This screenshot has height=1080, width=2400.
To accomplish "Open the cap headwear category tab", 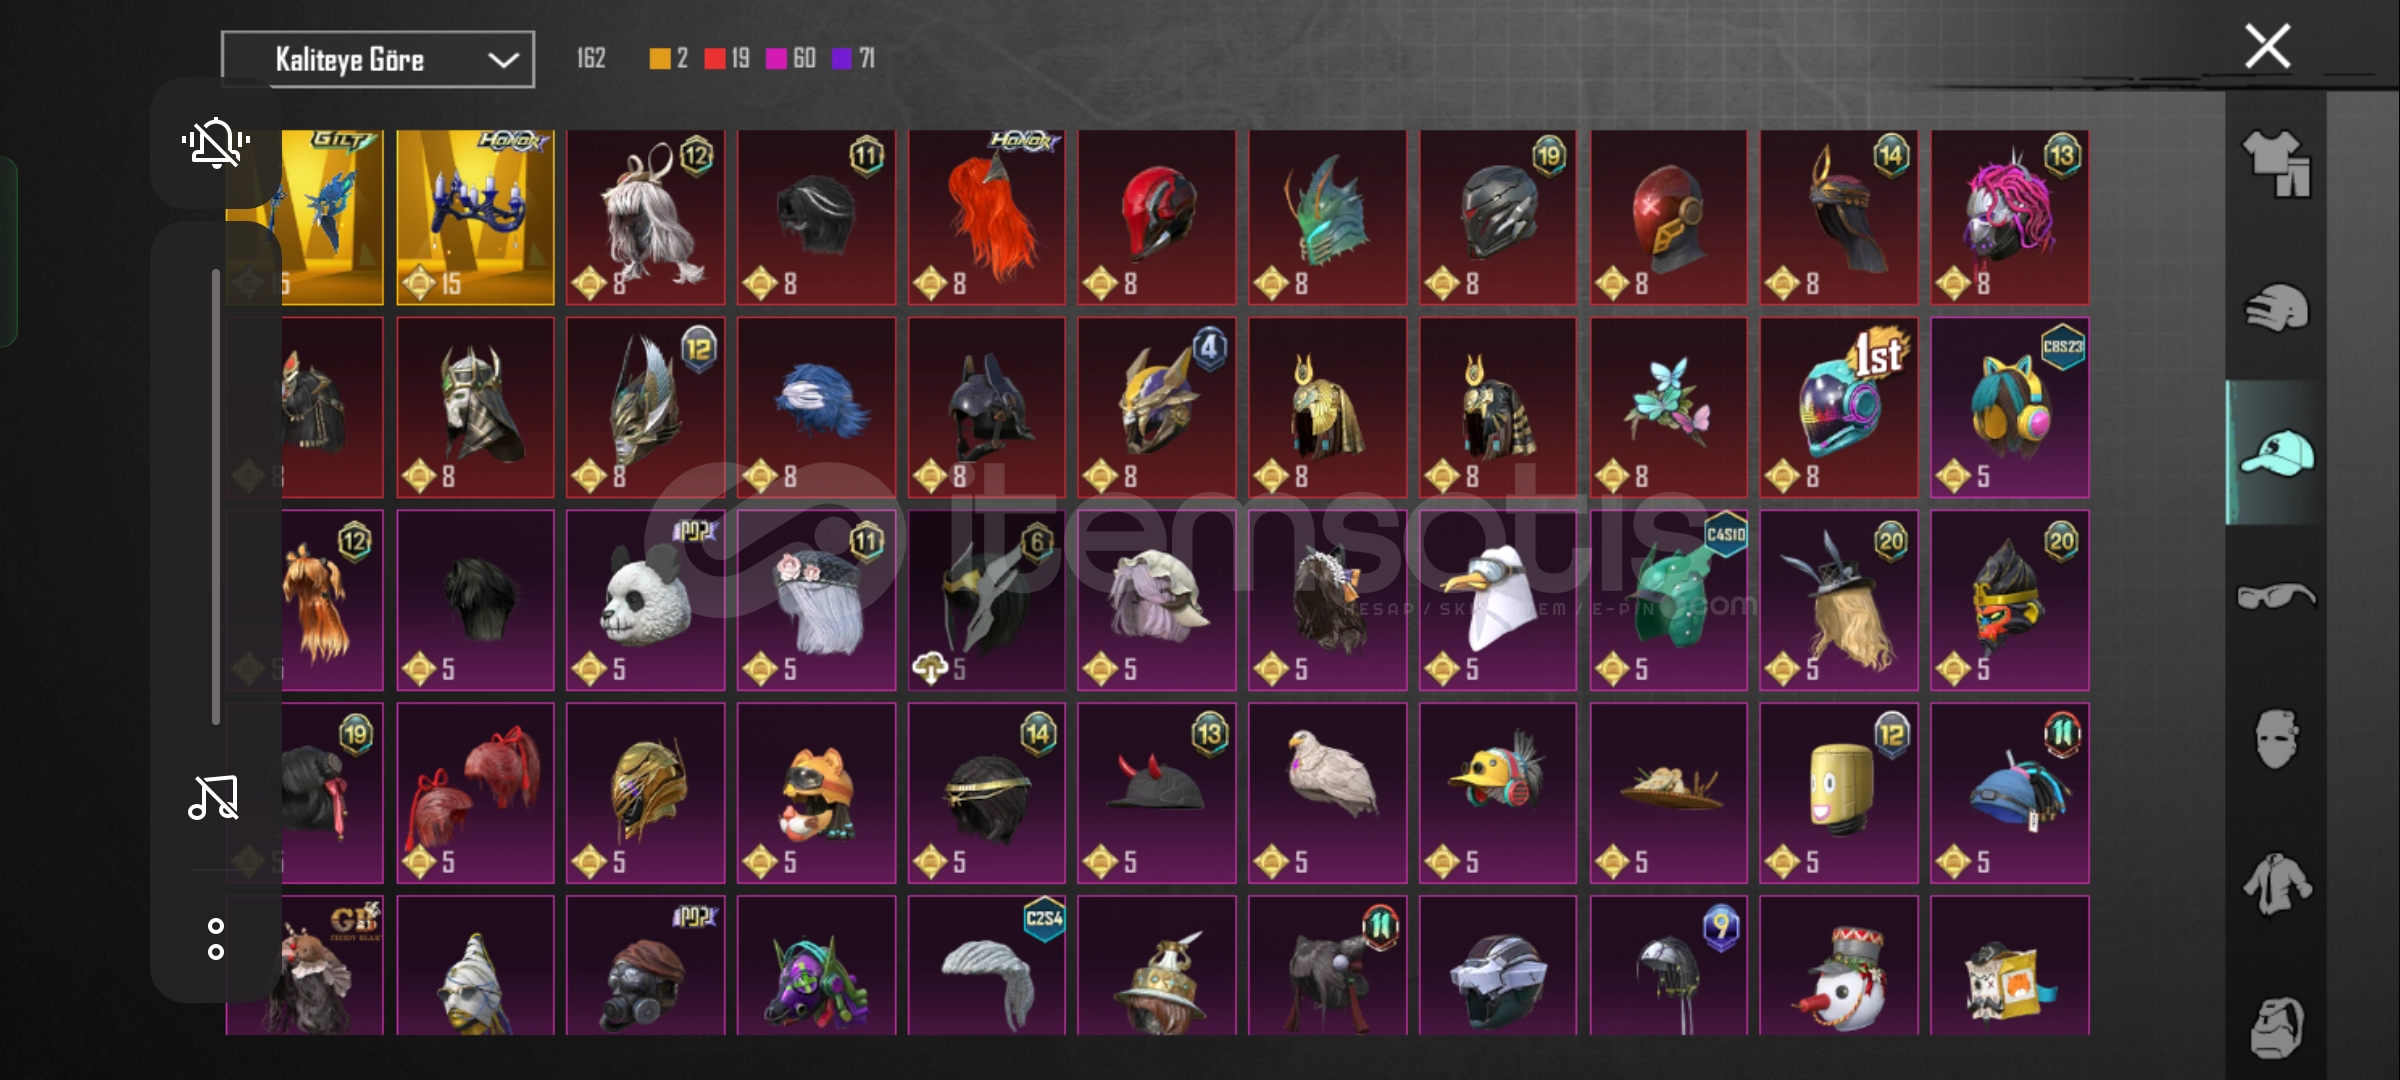I will [x=2276, y=453].
